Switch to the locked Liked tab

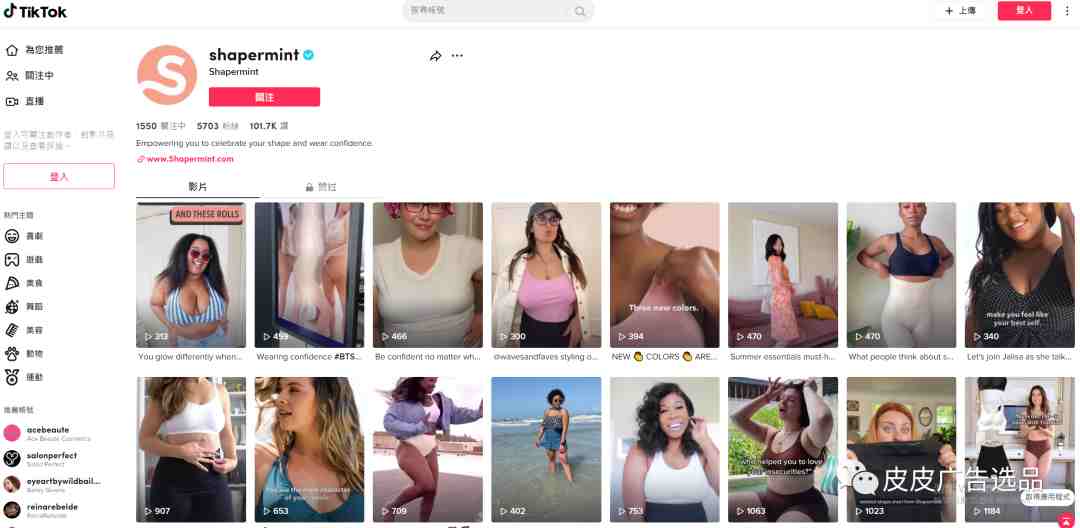pyautogui.click(x=321, y=187)
